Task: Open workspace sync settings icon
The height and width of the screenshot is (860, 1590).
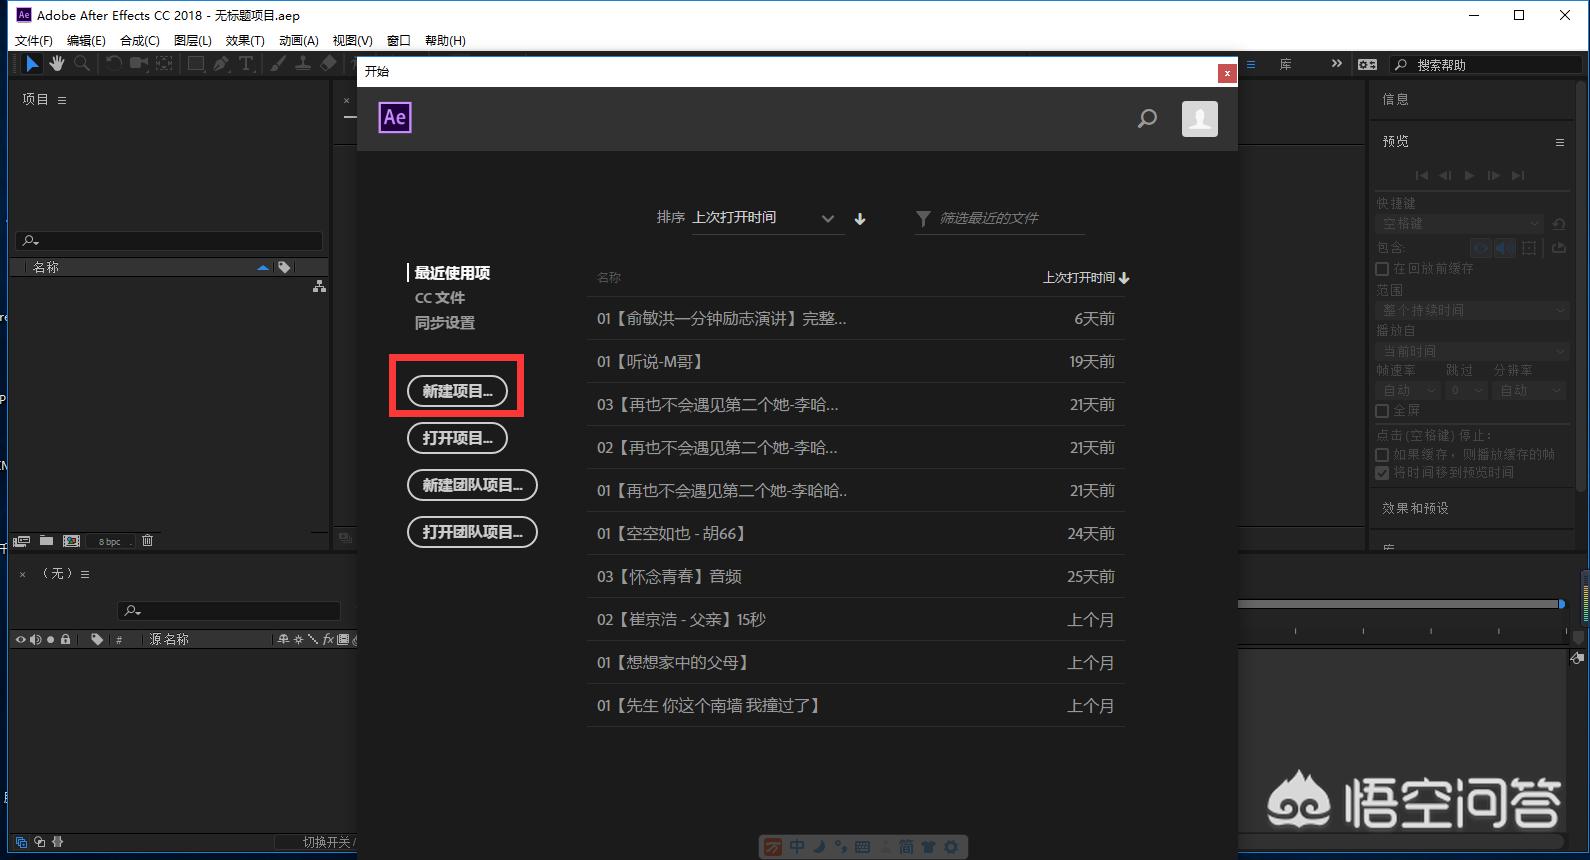Action: coord(1368,64)
